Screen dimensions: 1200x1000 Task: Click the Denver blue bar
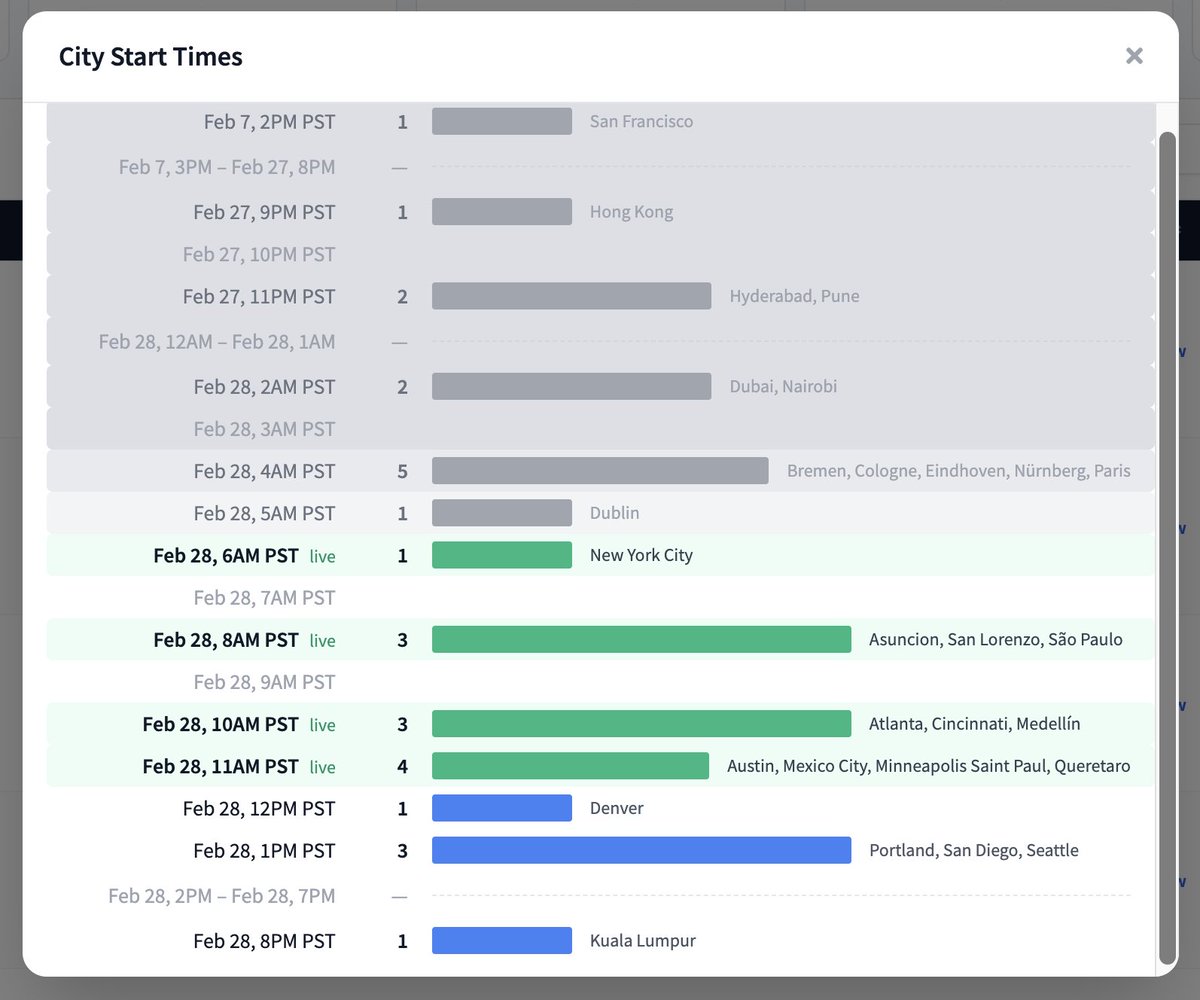502,807
